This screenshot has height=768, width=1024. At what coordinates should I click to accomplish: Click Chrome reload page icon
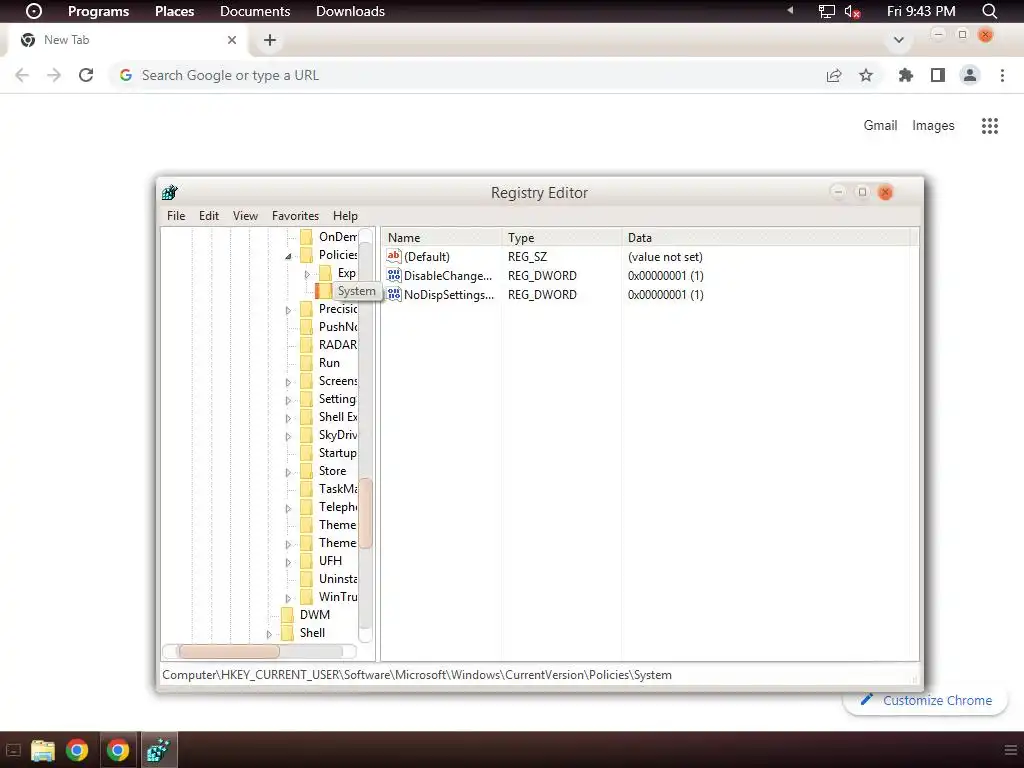86,75
